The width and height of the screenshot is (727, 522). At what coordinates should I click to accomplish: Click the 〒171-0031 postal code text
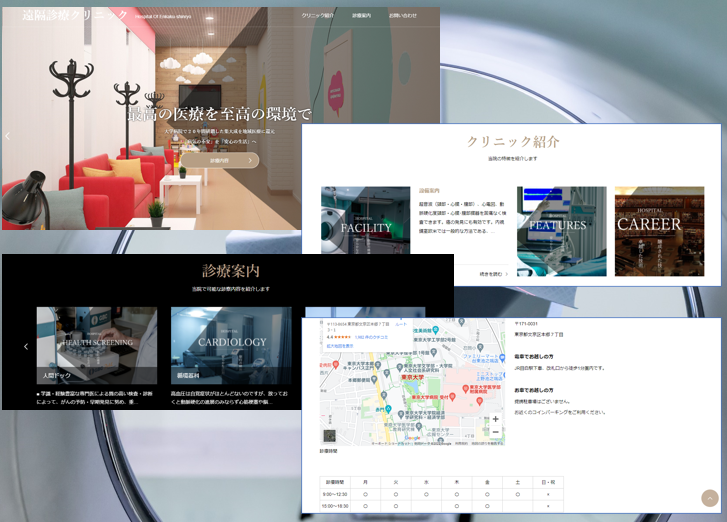526,324
